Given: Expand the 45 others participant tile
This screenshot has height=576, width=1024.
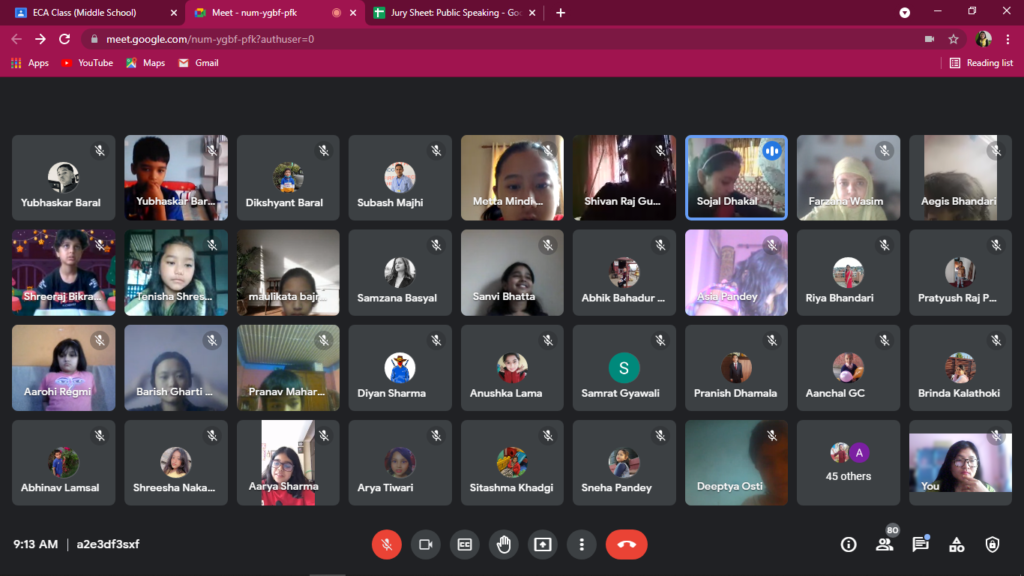Looking at the screenshot, I should 848,463.
